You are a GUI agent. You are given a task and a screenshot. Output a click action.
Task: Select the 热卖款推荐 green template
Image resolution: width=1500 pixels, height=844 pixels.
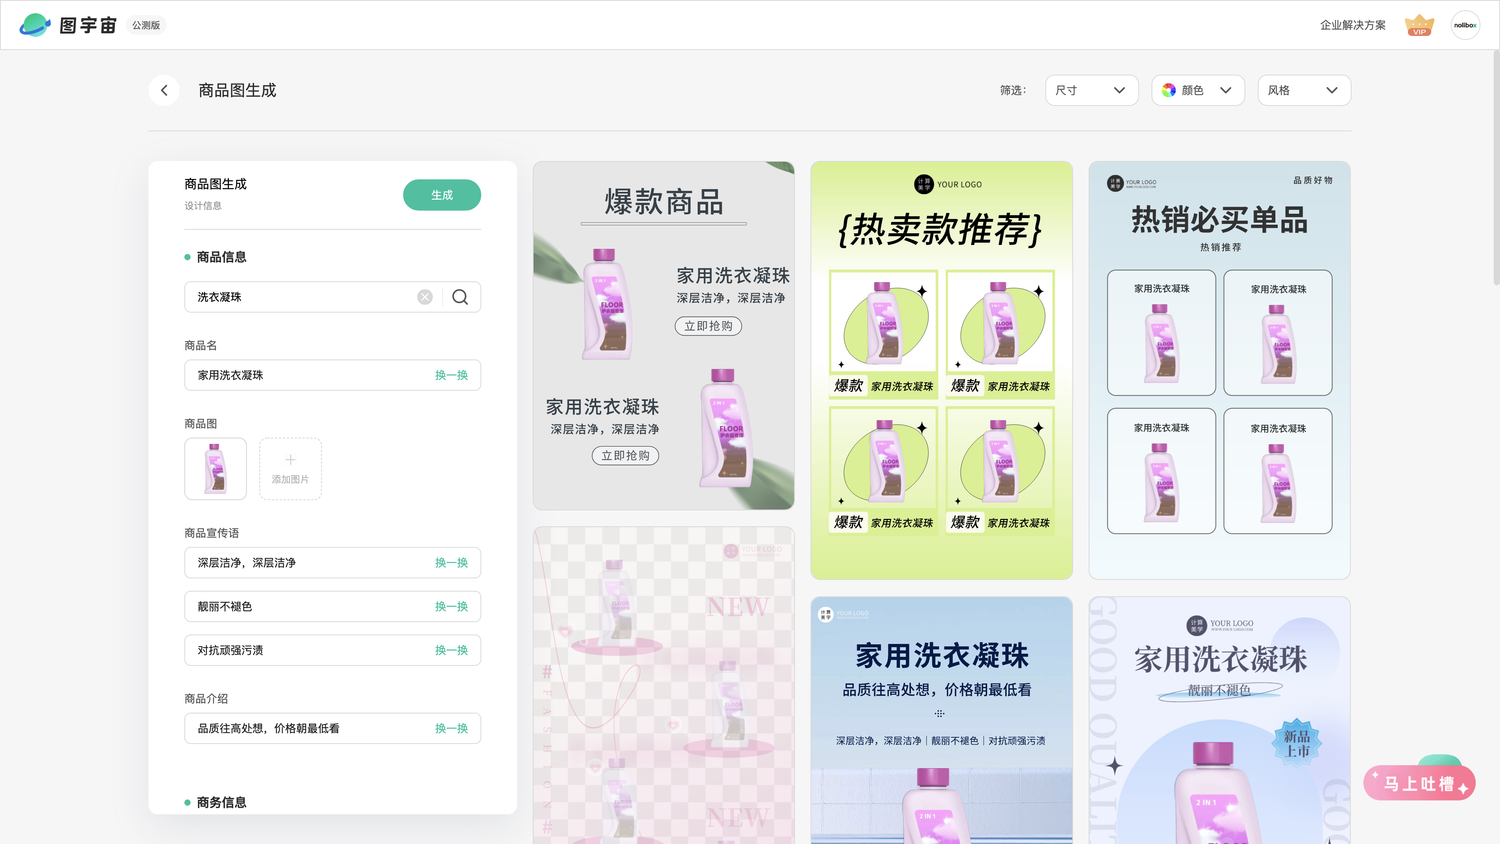click(x=942, y=371)
